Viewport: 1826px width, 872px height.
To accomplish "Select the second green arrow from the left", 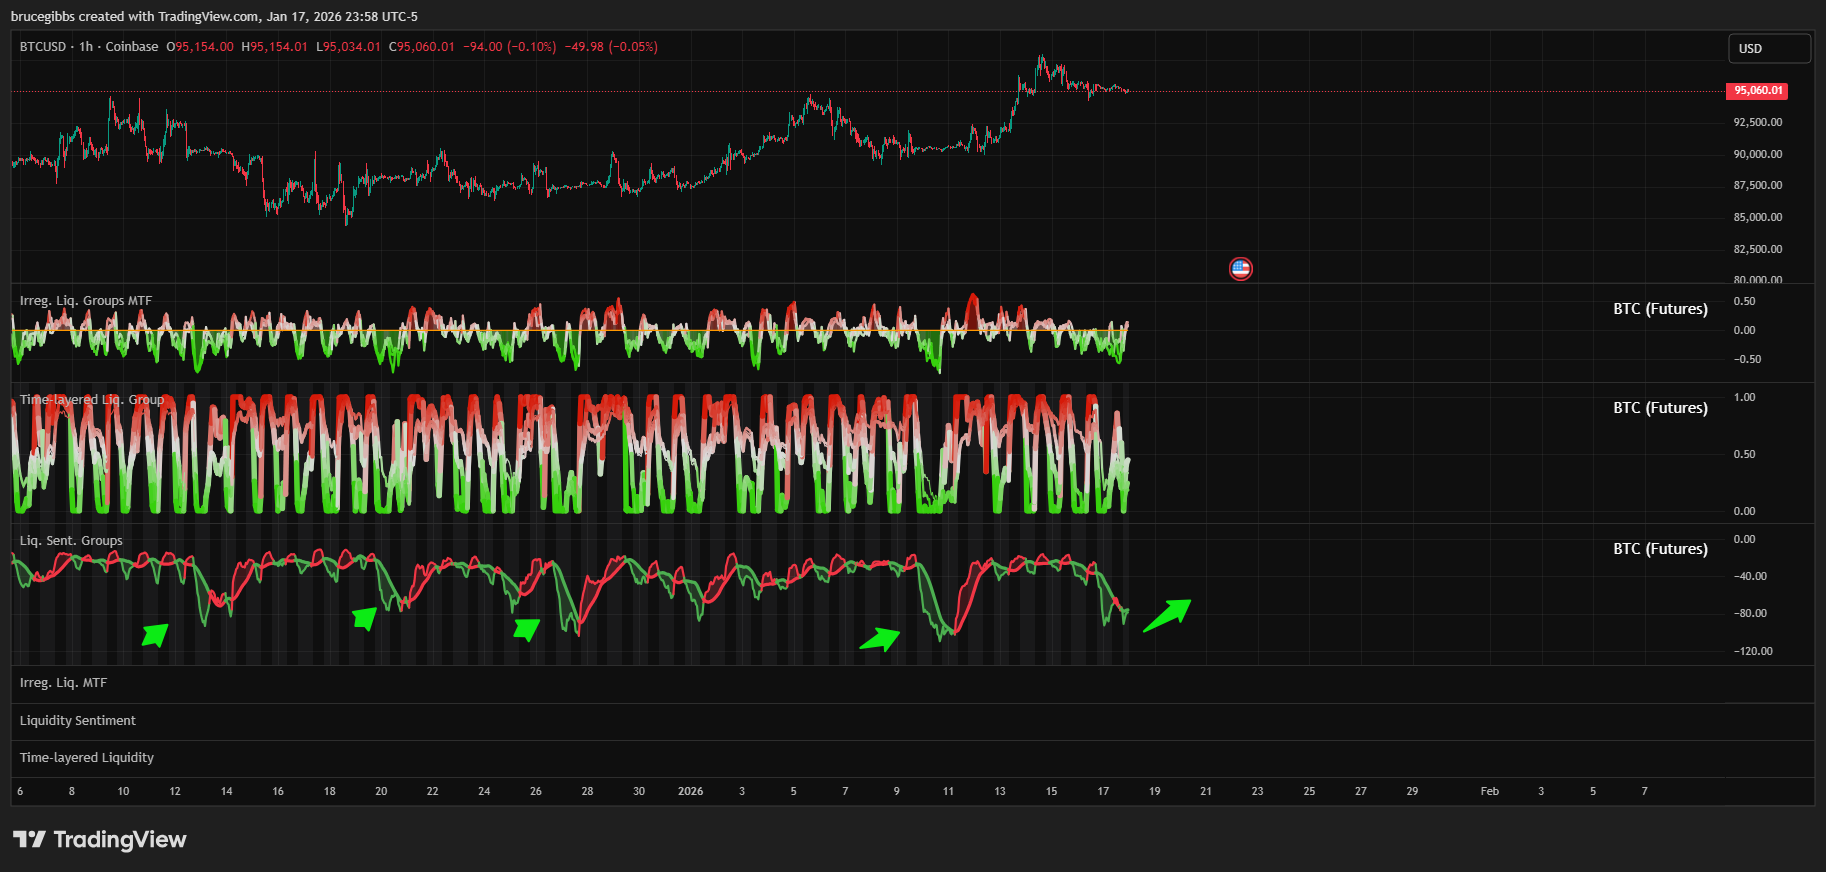I will coord(365,618).
